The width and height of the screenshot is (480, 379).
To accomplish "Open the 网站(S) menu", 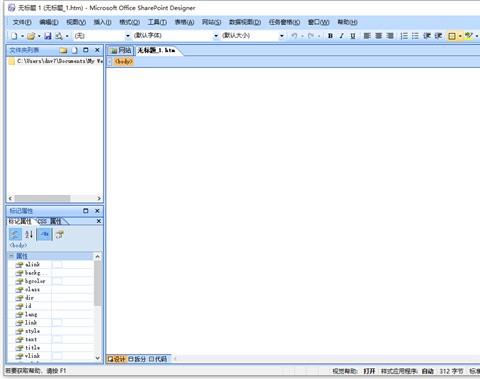I will (211, 22).
